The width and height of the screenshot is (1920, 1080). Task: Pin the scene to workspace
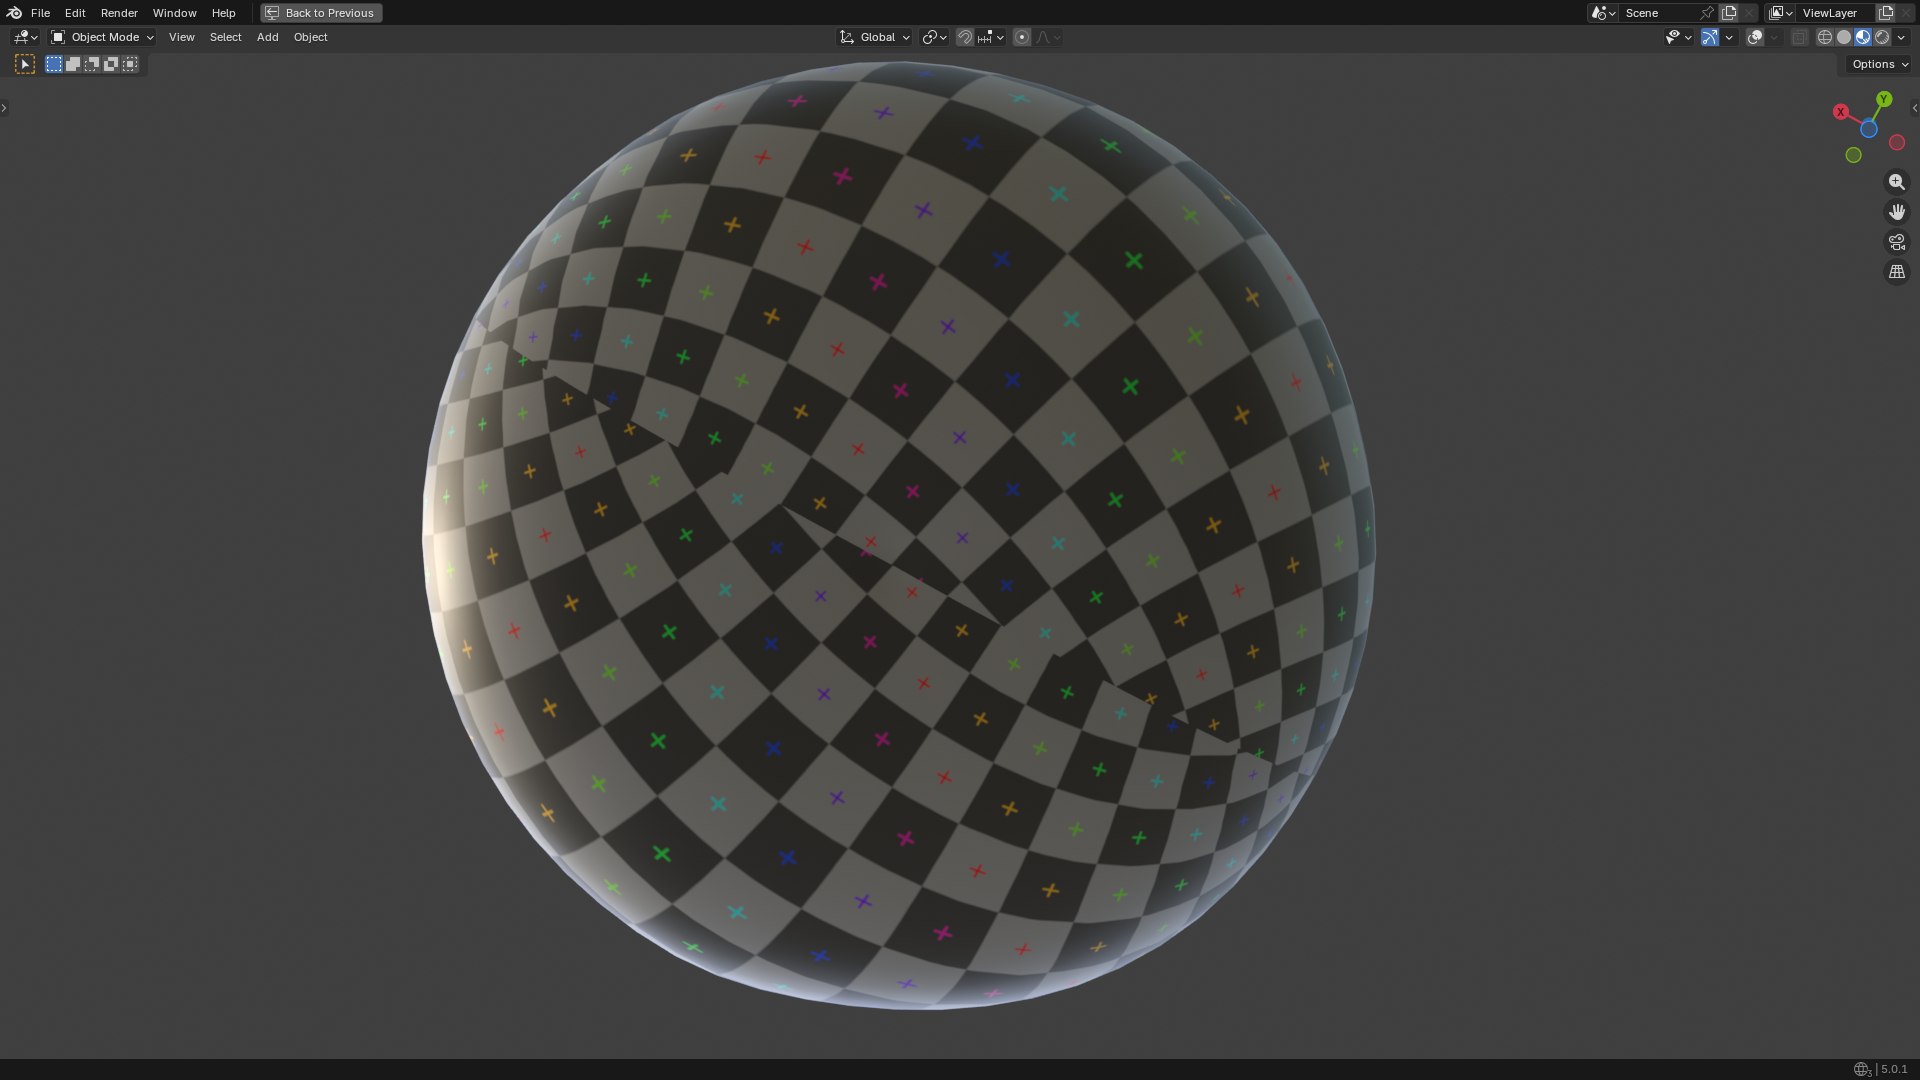pos(1707,13)
